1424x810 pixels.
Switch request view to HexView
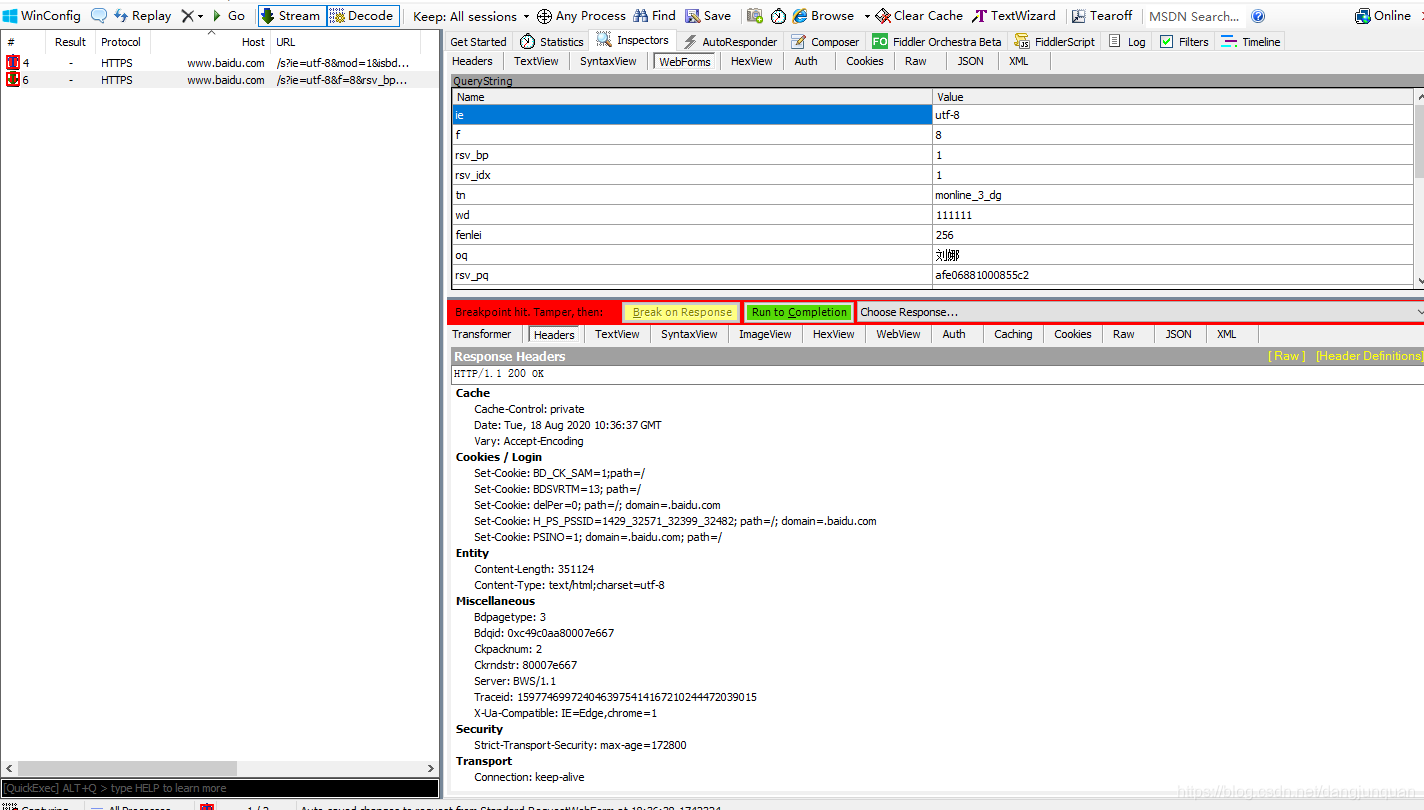[x=751, y=61]
